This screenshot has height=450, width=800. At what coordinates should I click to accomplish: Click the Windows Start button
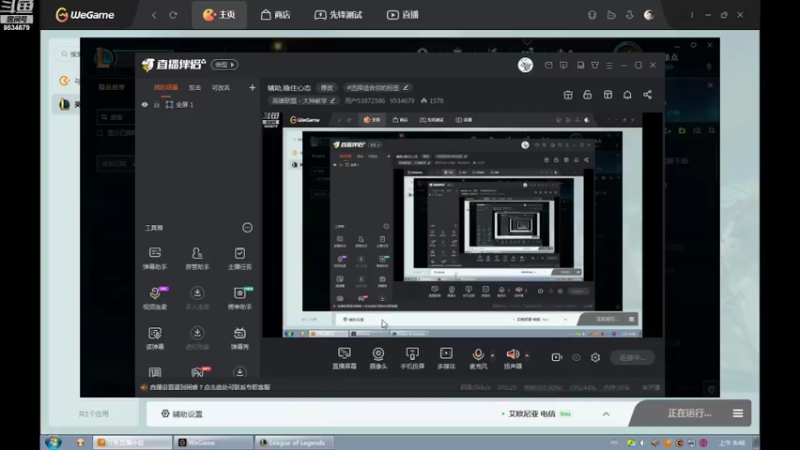coord(53,442)
